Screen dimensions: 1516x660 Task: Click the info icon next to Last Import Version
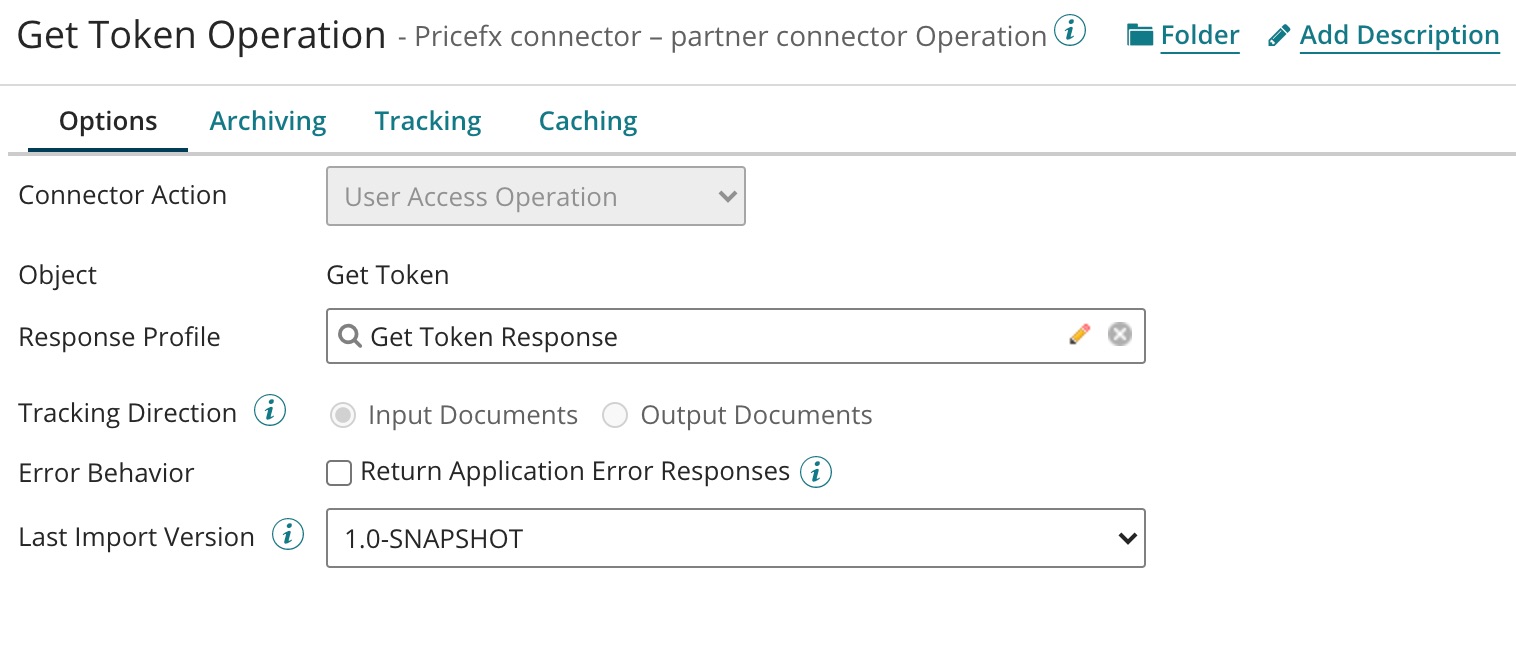pyautogui.click(x=288, y=535)
